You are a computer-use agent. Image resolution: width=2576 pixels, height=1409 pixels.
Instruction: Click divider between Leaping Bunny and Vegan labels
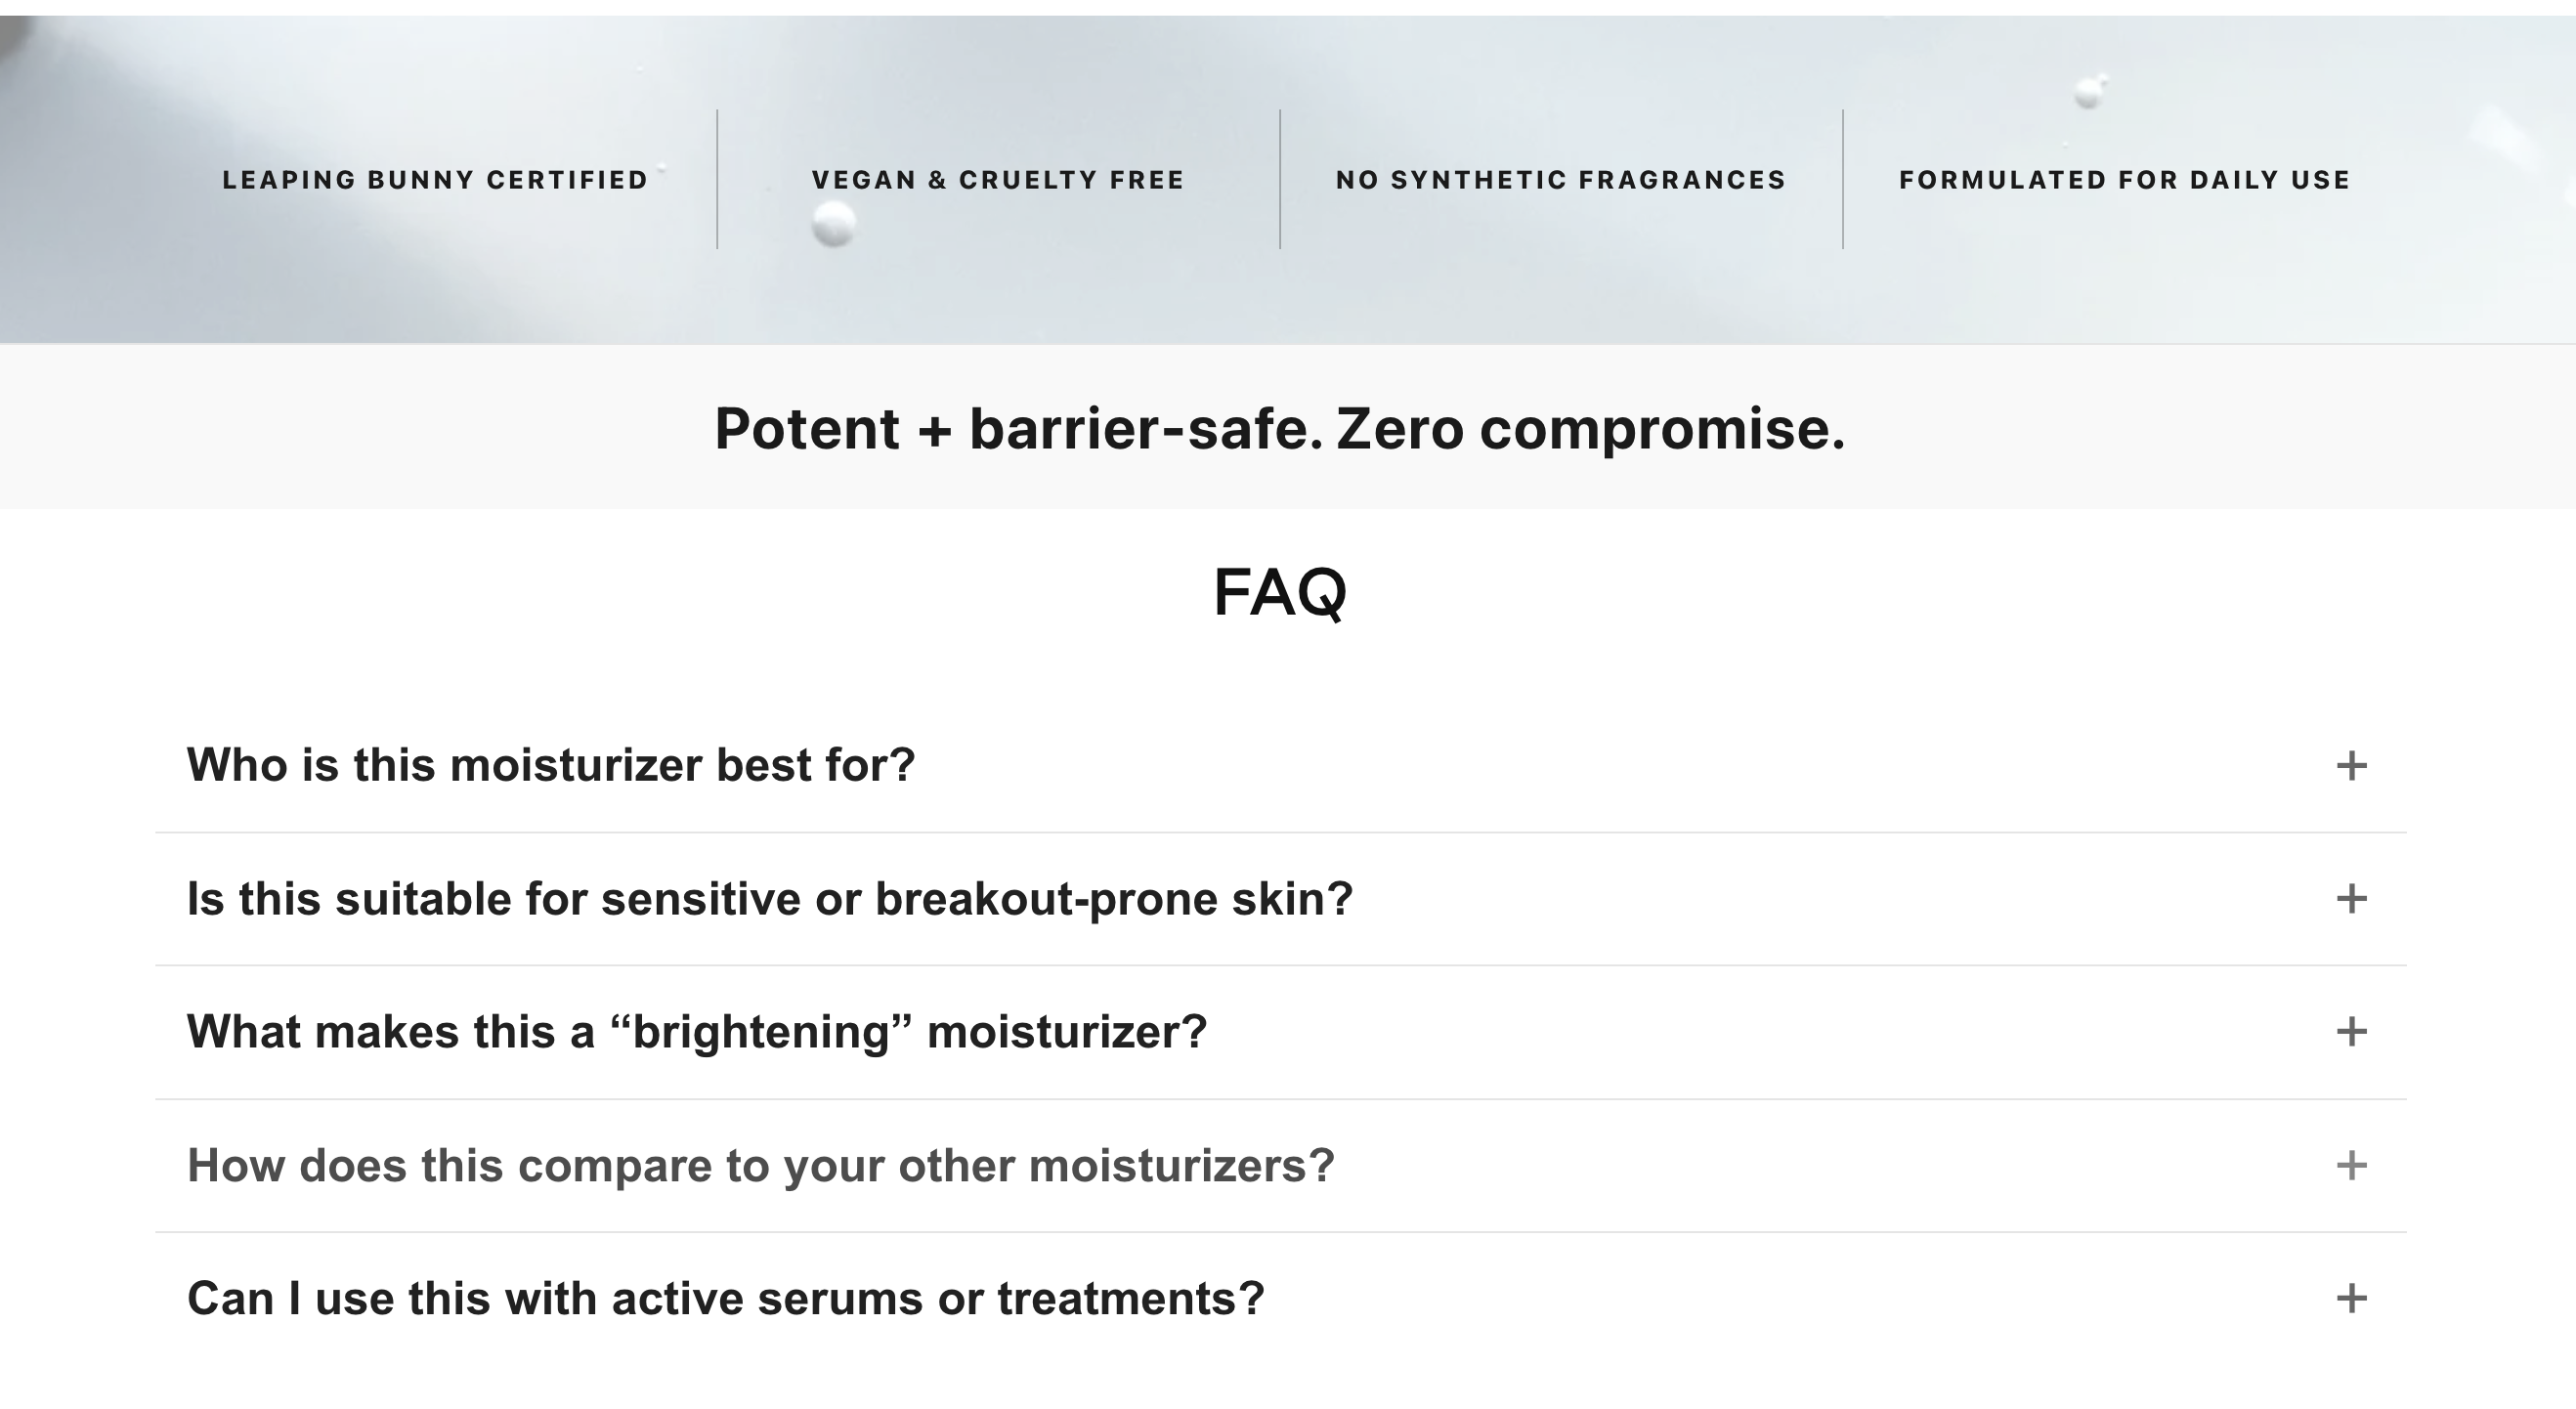[717, 179]
